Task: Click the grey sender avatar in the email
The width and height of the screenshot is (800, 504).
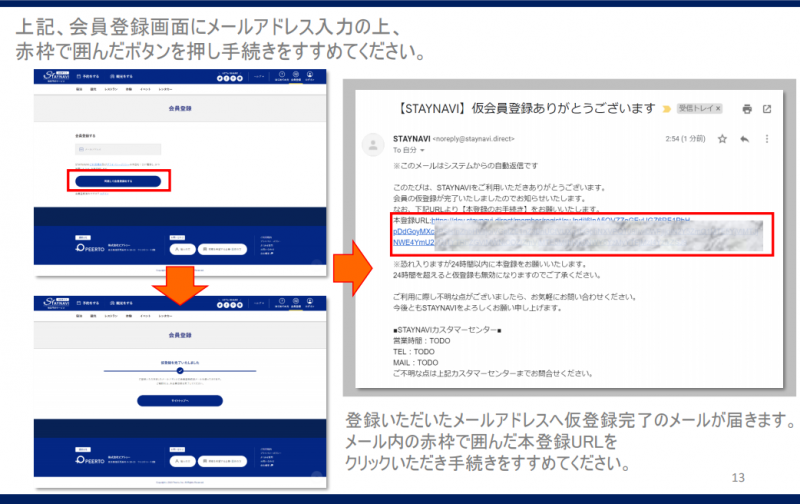Action: pos(373,144)
